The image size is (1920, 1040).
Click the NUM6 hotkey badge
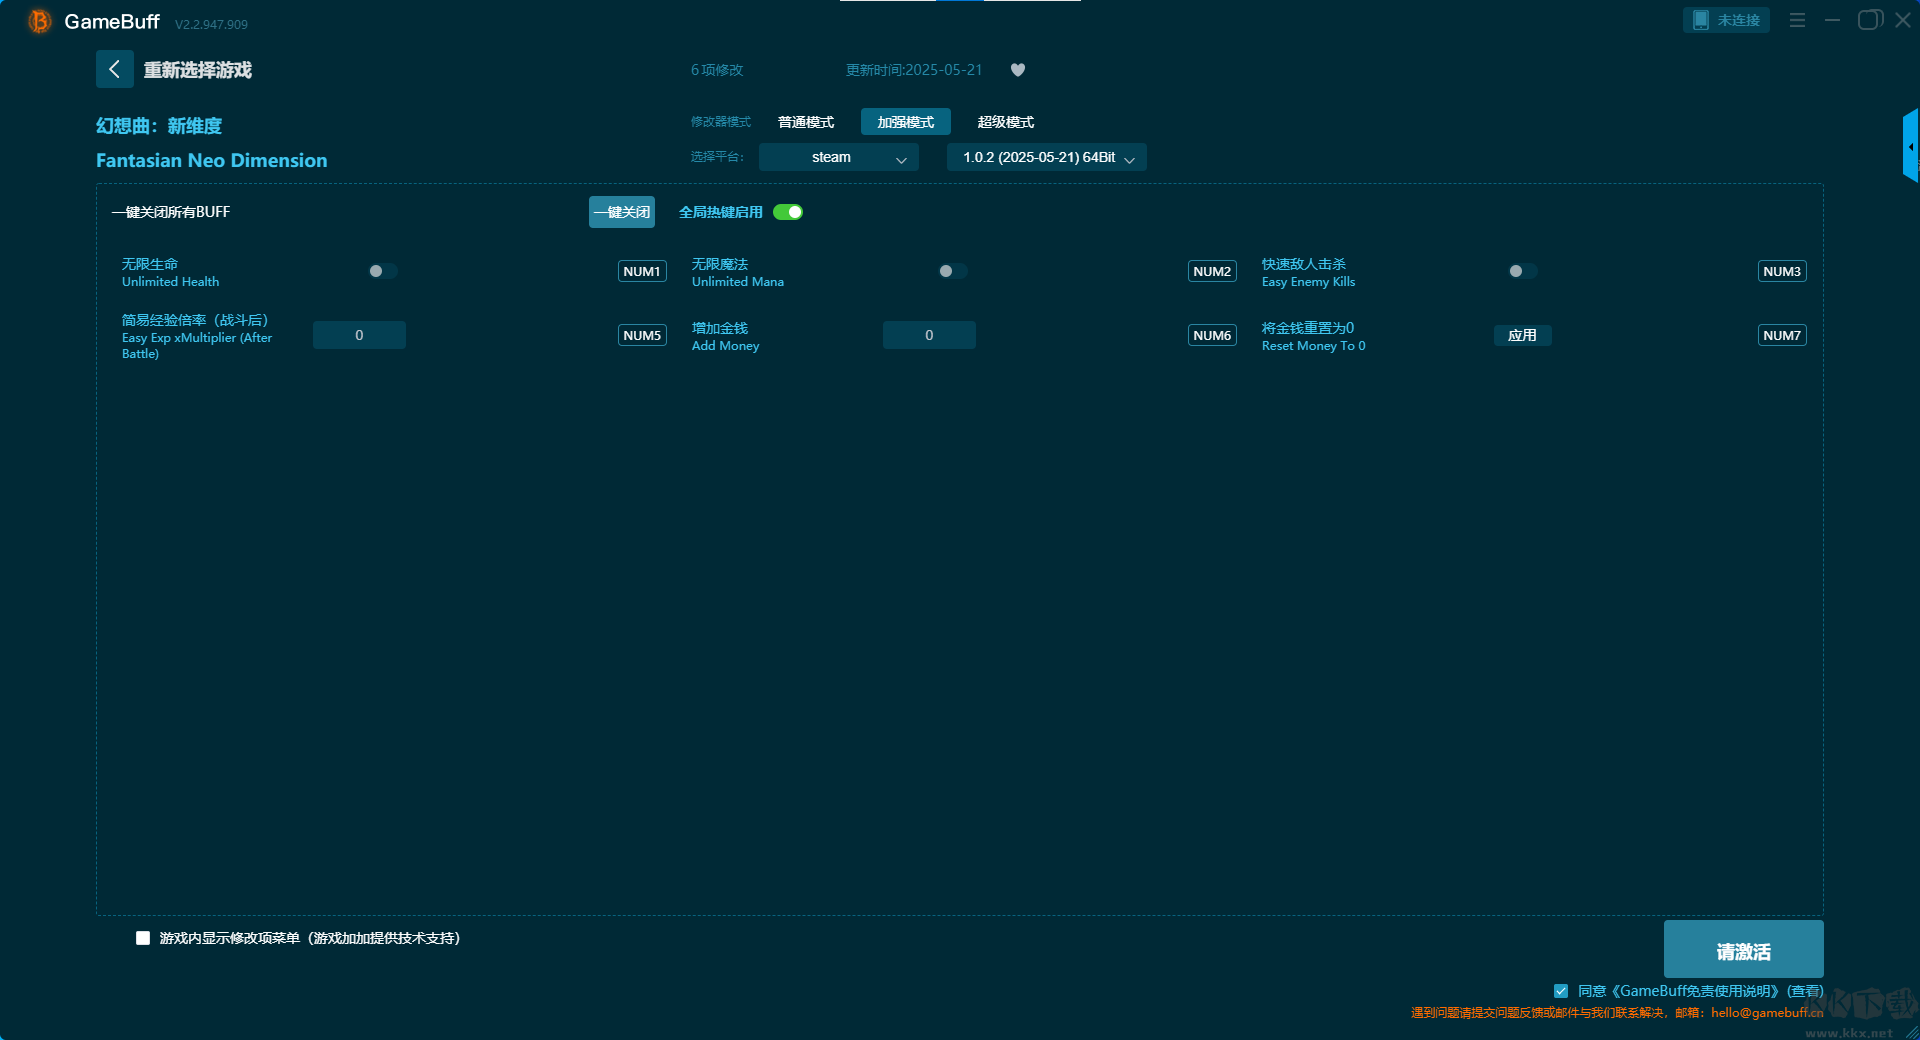coord(1211,335)
